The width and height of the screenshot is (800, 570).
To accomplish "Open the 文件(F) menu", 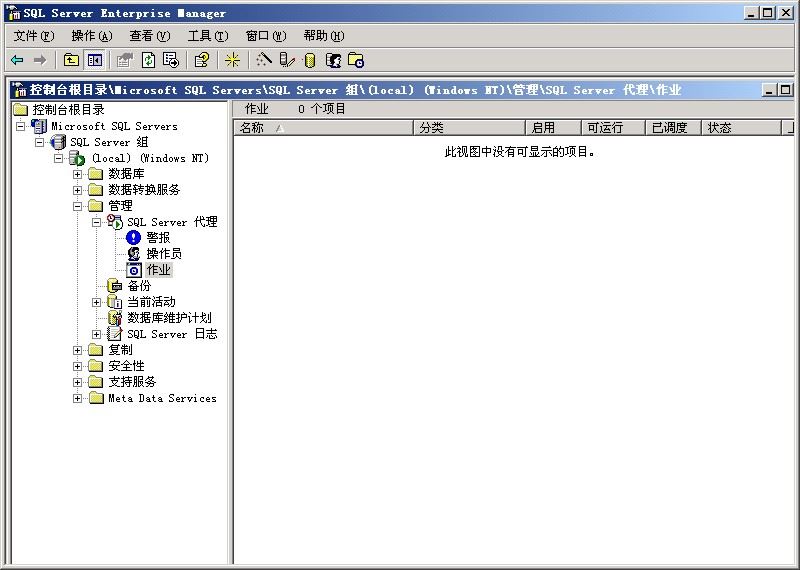I will [34, 36].
